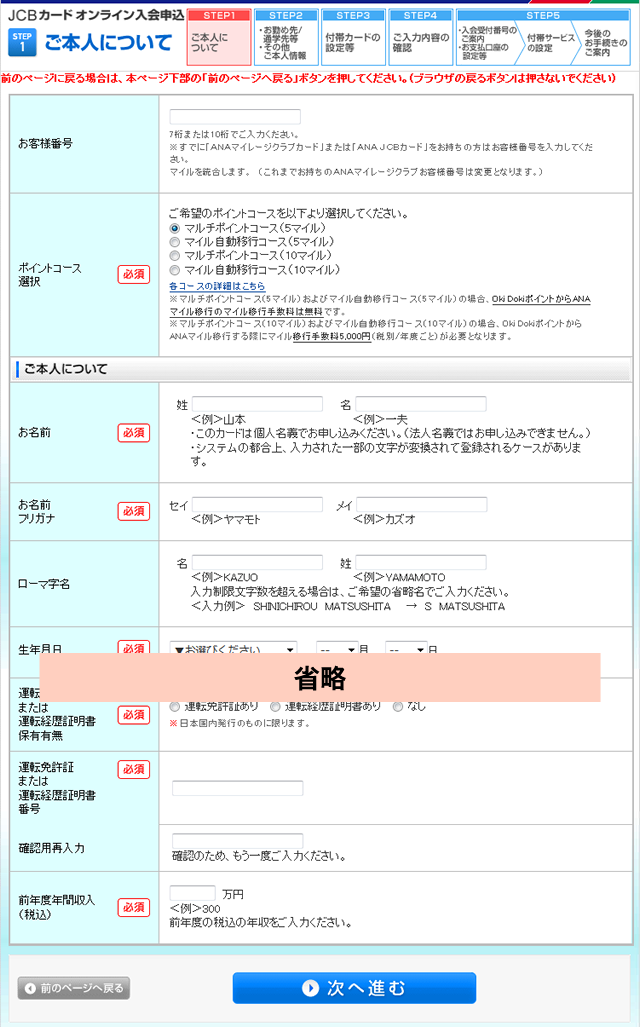Select the STEP3 付帯カードの設定等 tab
The width and height of the screenshot is (640, 1027).
tap(353, 37)
